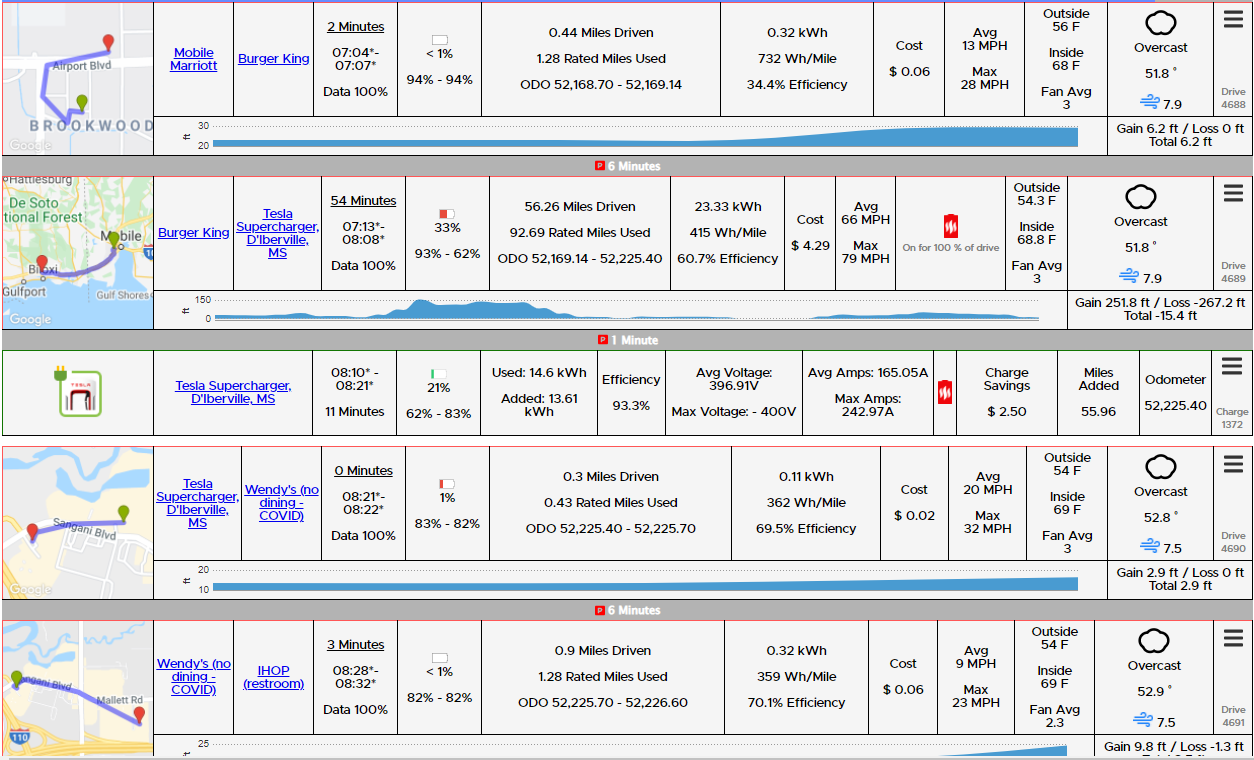Viewport: 1254px width, 760px height.
Task: Click the 3 Minutes duration link
Action: pos(356,645)
